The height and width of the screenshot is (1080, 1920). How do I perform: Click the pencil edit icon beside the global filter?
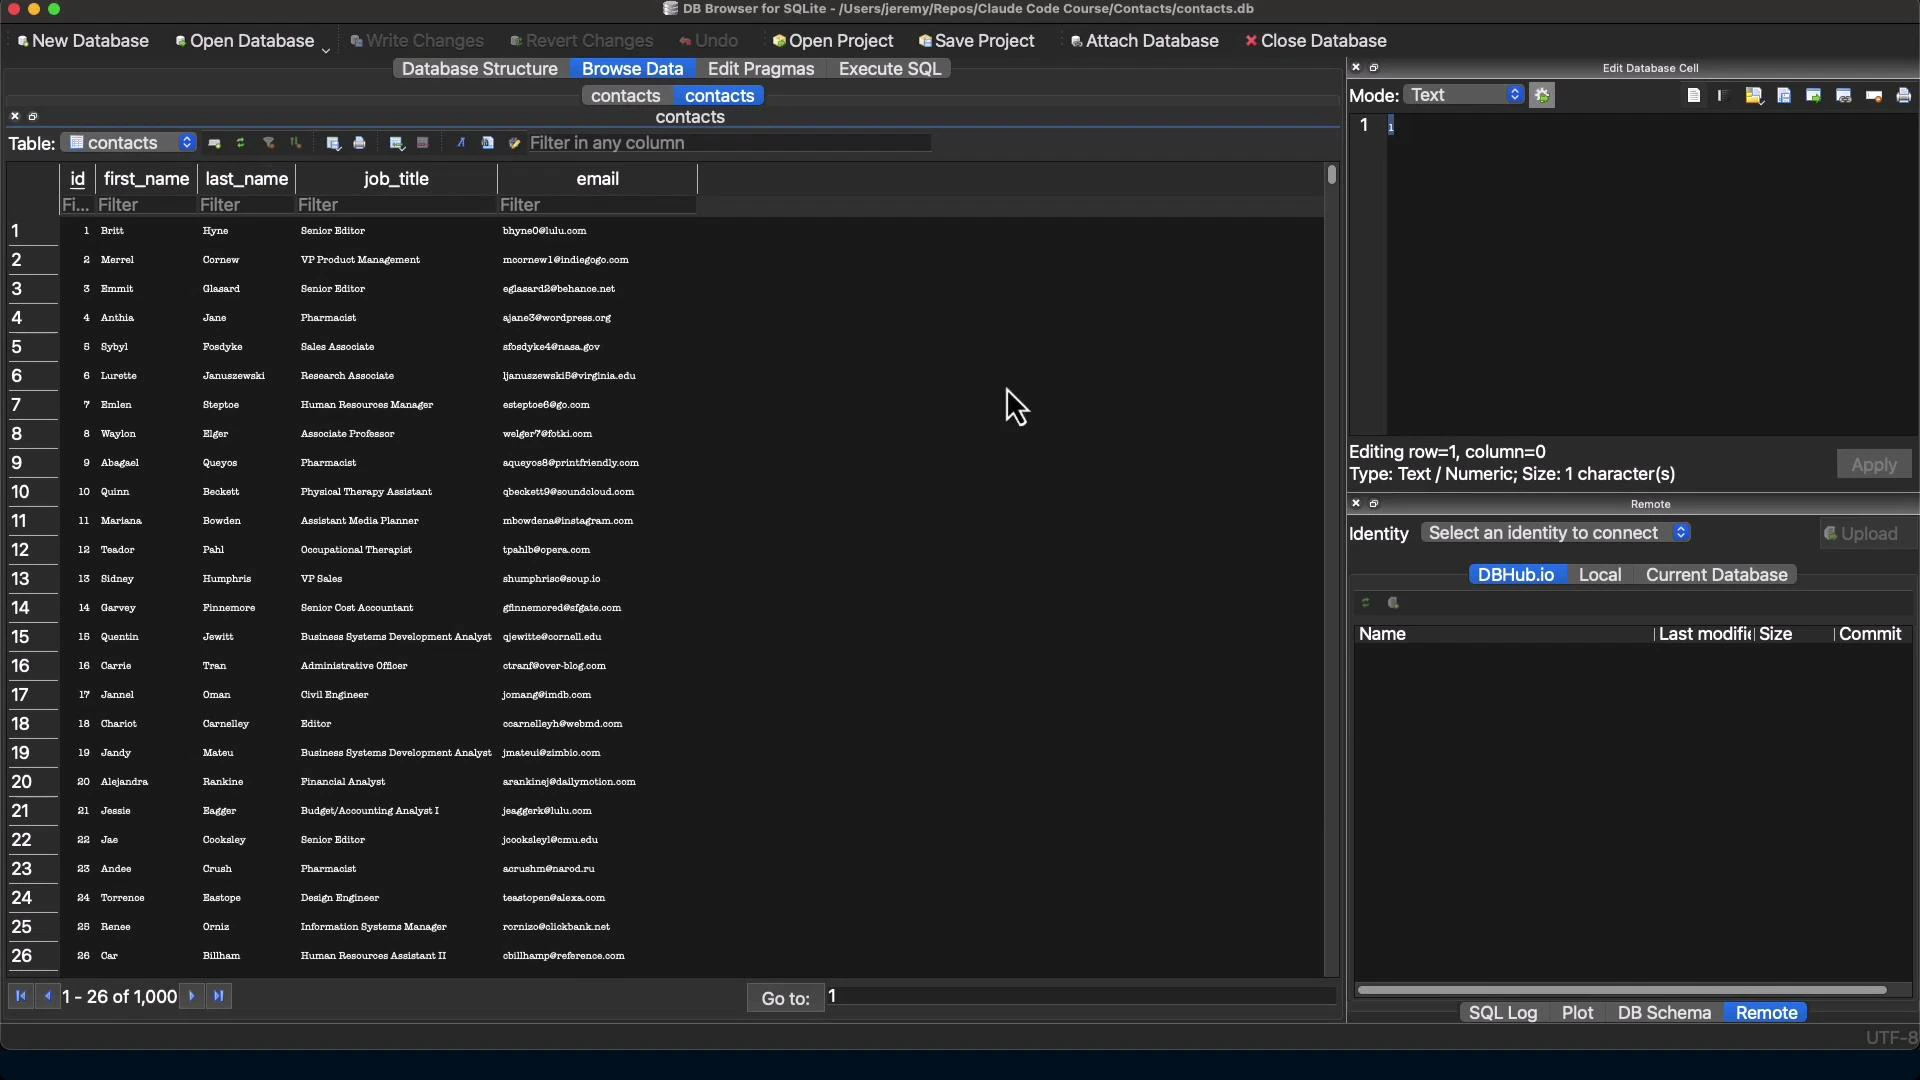tap(514, 143)
